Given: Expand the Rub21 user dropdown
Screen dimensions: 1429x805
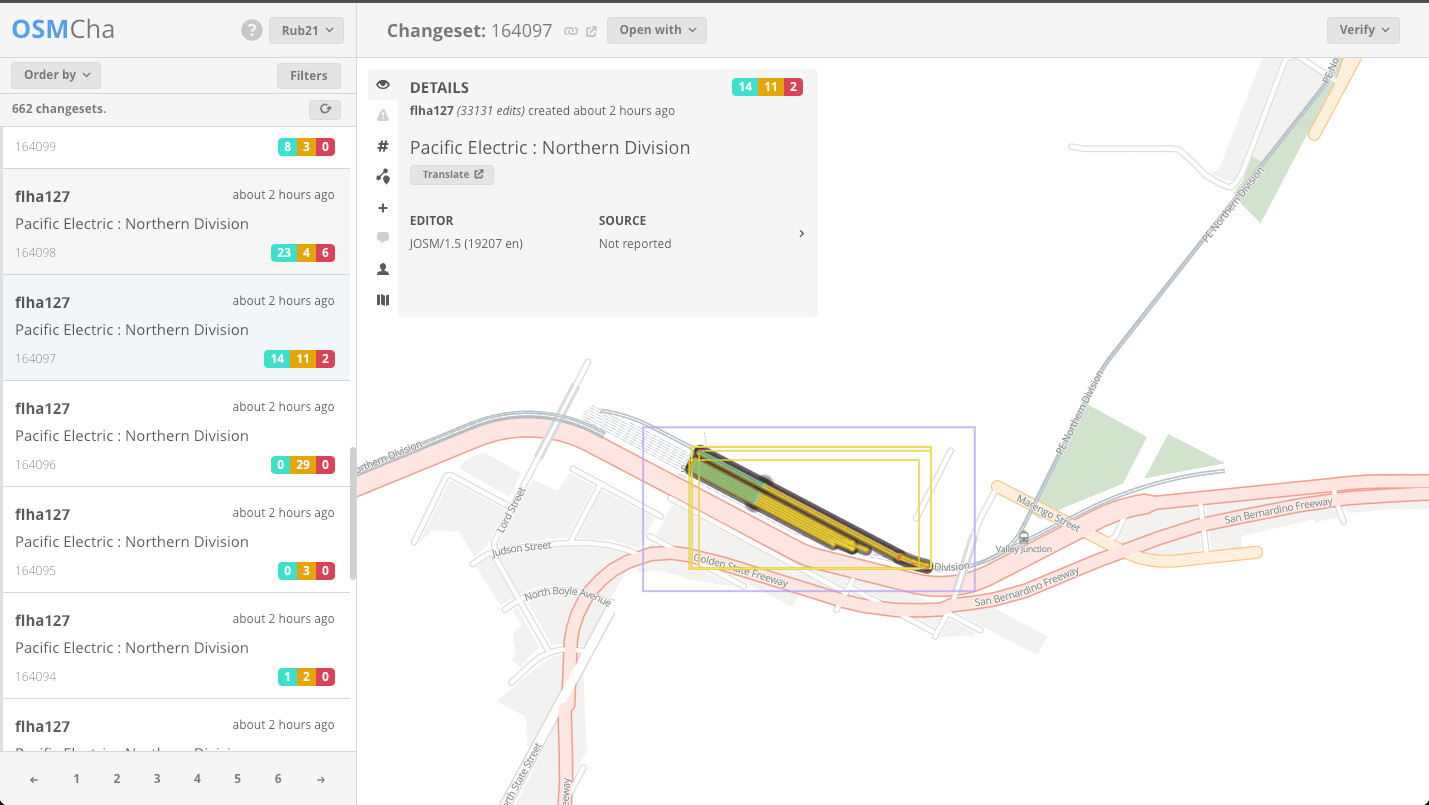Looking at the screenshot, I should tap(306, 31).
